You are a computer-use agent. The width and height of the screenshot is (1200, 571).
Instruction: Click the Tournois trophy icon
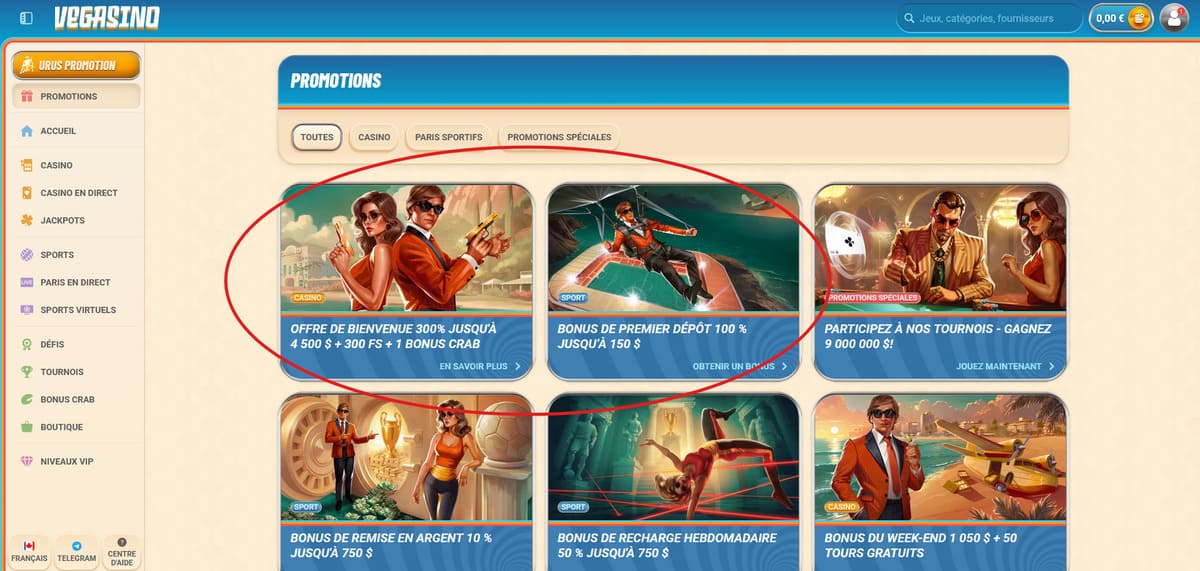(x=27, y=372)
